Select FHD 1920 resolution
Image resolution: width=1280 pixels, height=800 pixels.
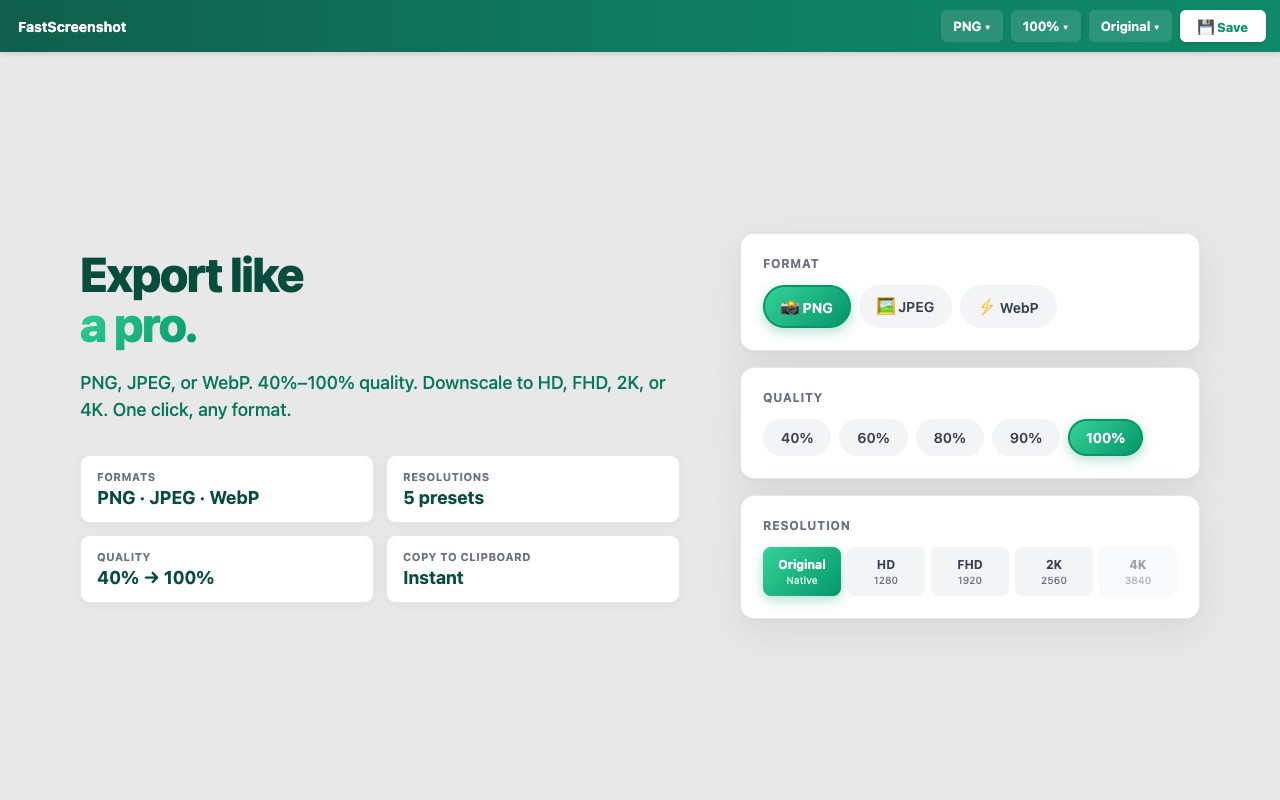pyautogui.click(x=970, y=571)
